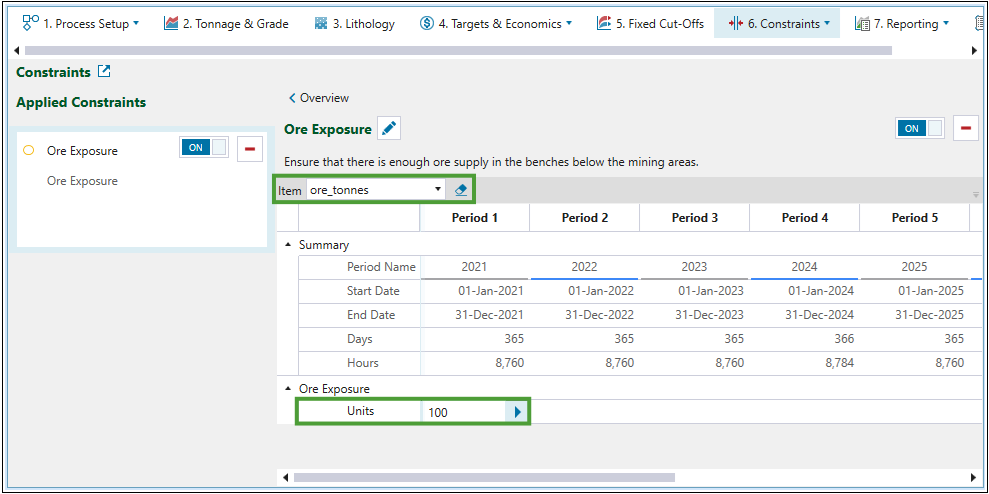Click the Reporting icon
Image resolution: width=989 pixels, height=494 pixels.
[862, 24]
